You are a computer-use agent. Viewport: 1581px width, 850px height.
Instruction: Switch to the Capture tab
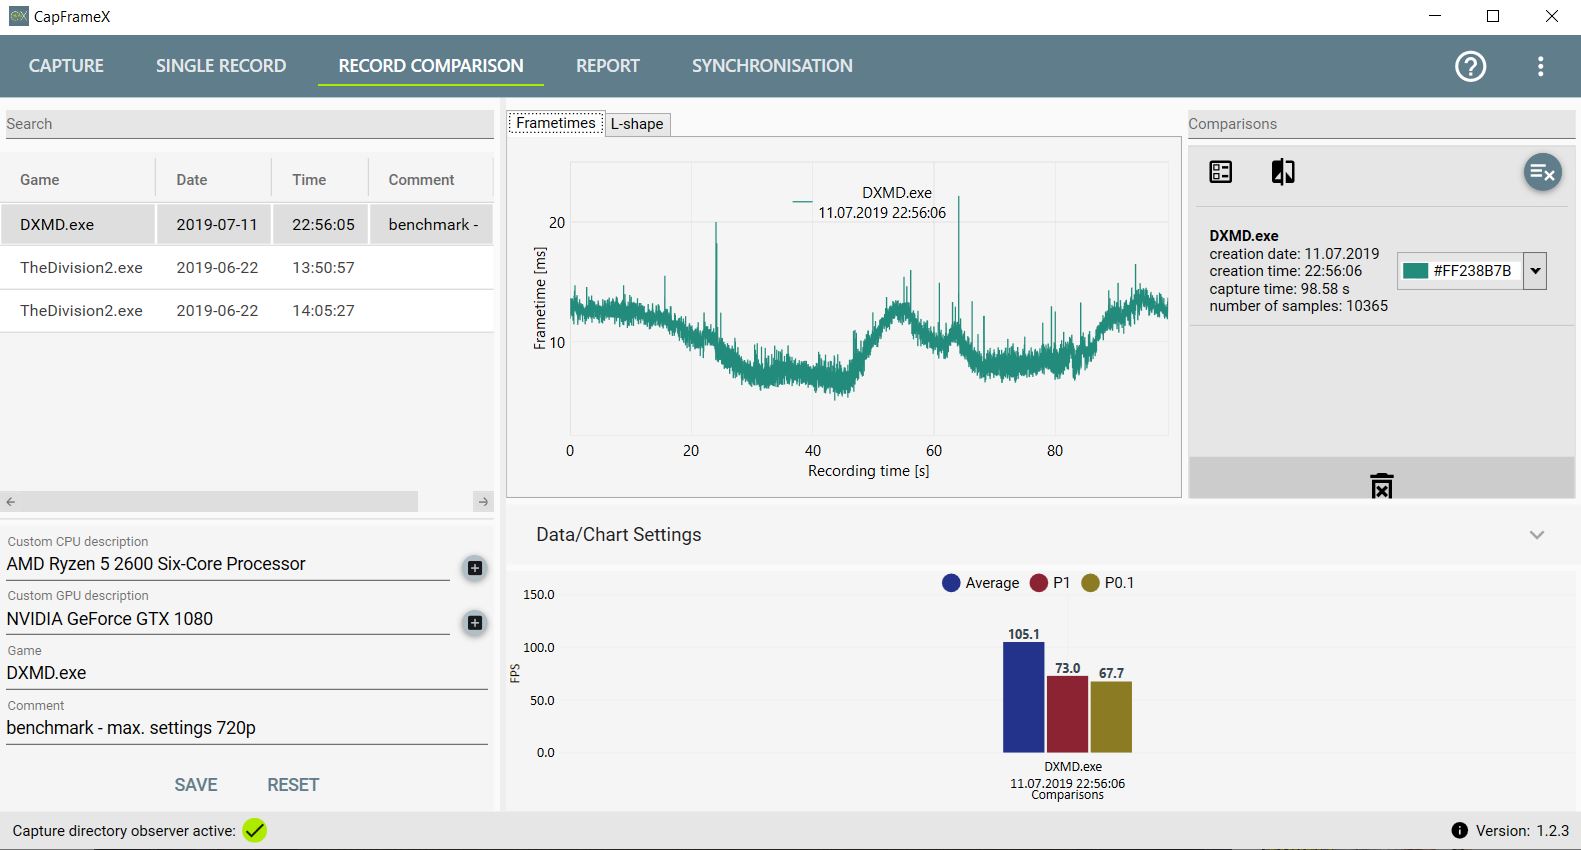click(66, 66)
